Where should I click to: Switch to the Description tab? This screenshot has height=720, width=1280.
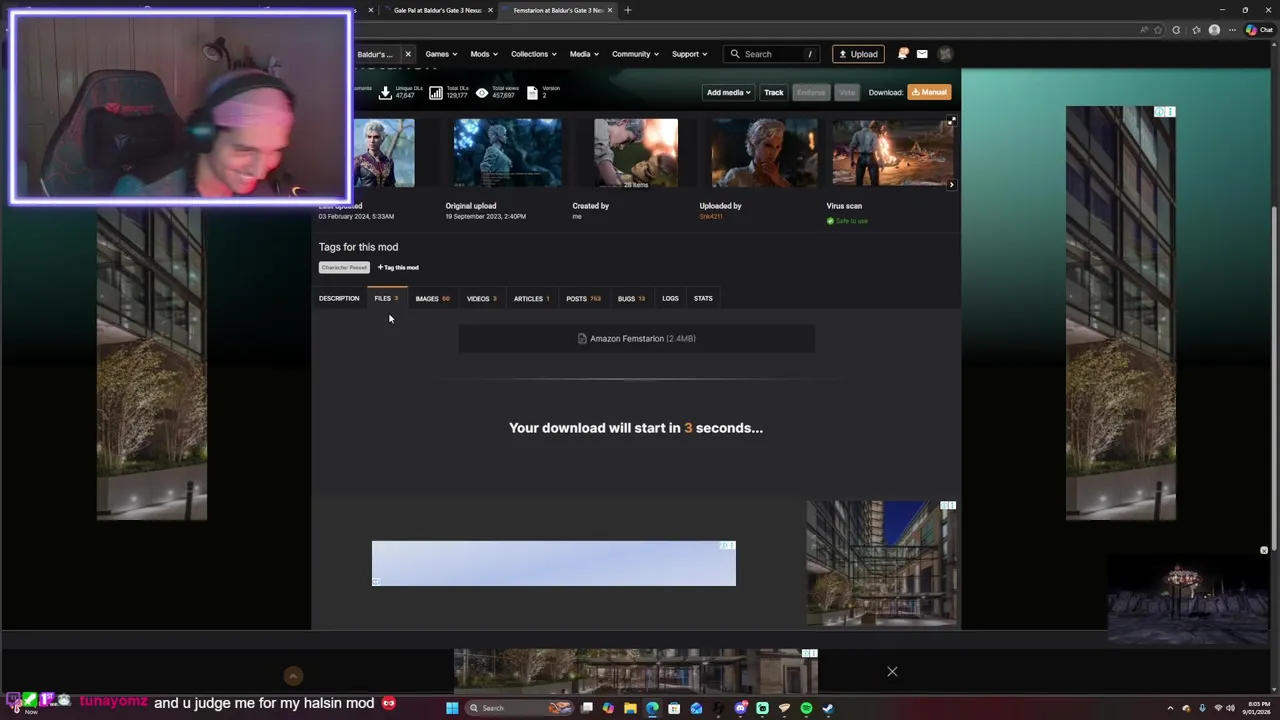339,298
